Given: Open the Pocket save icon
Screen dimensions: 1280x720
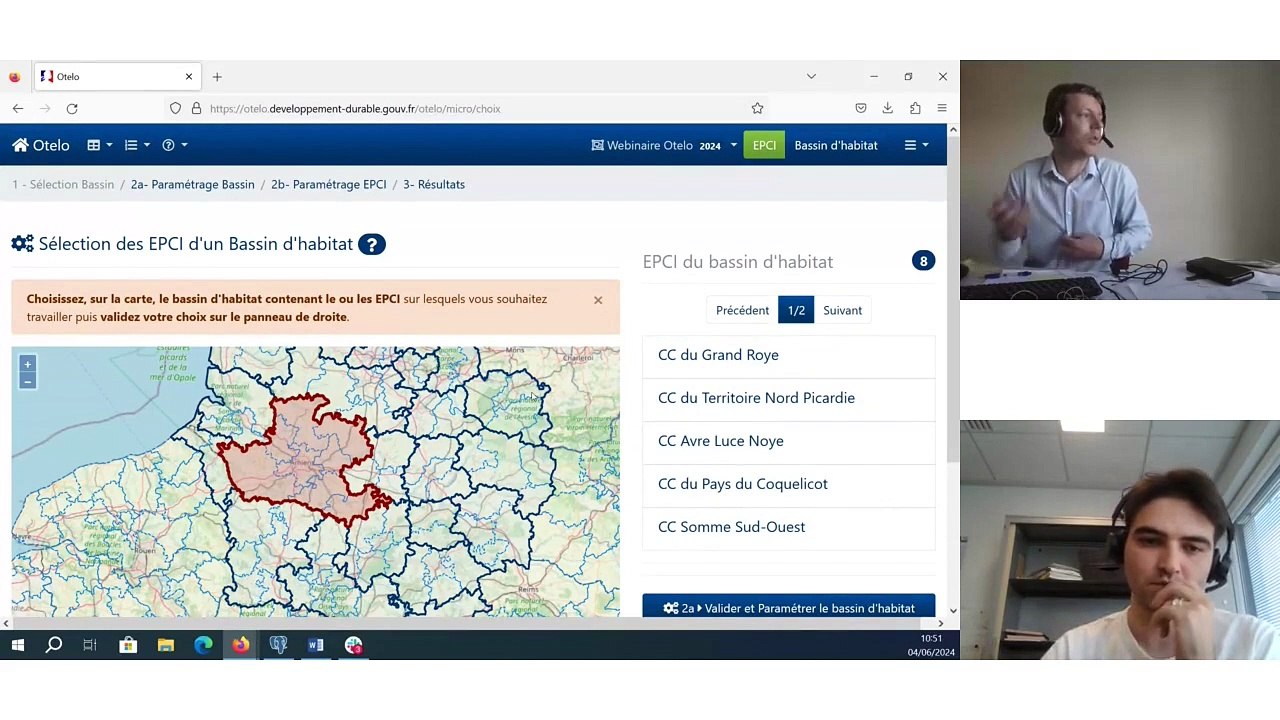Looking at the screenshot, I should tap(860, 108).
